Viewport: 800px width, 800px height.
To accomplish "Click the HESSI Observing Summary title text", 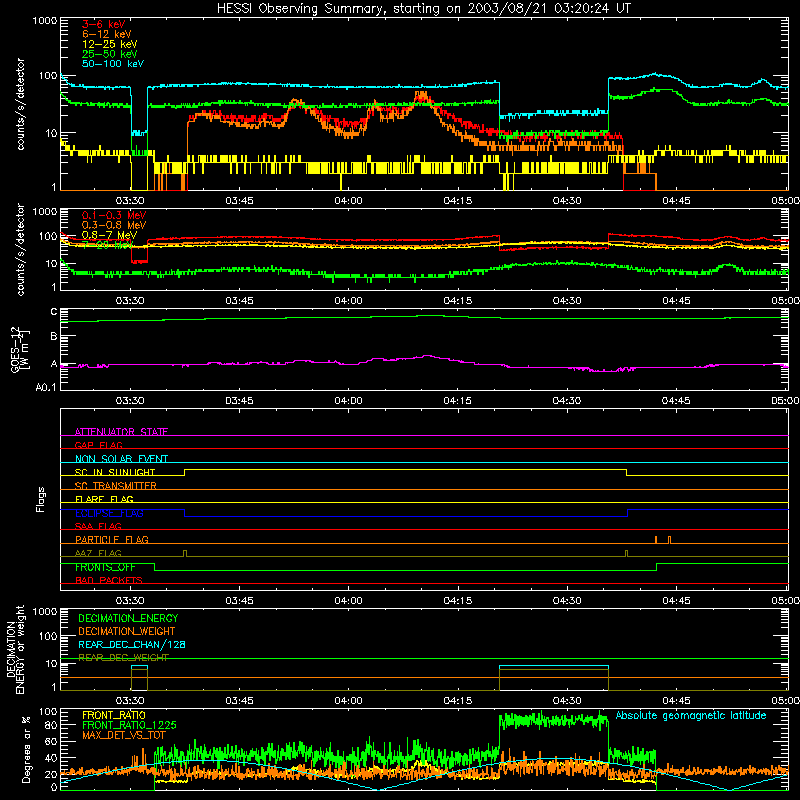I will 423,9.
